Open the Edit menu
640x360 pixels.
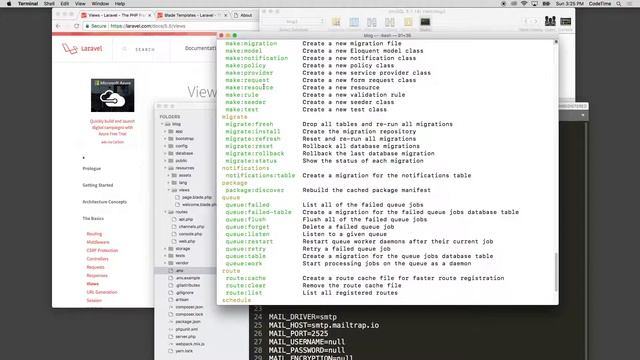[64, 4]
